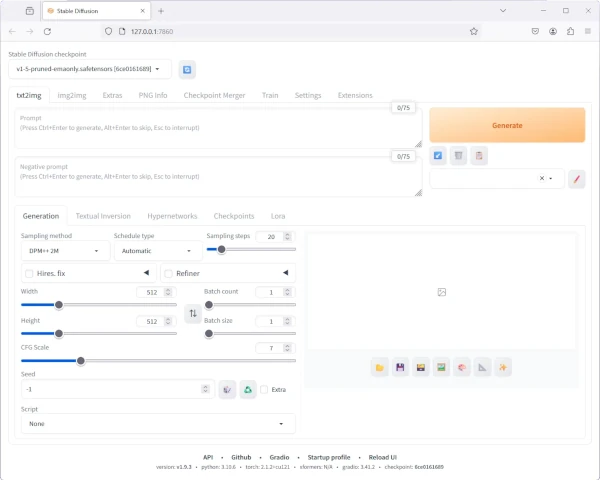This screenshot has height=480, width=600.
Task: Reuse last seed recycle icon
Action: coord(248,390)
